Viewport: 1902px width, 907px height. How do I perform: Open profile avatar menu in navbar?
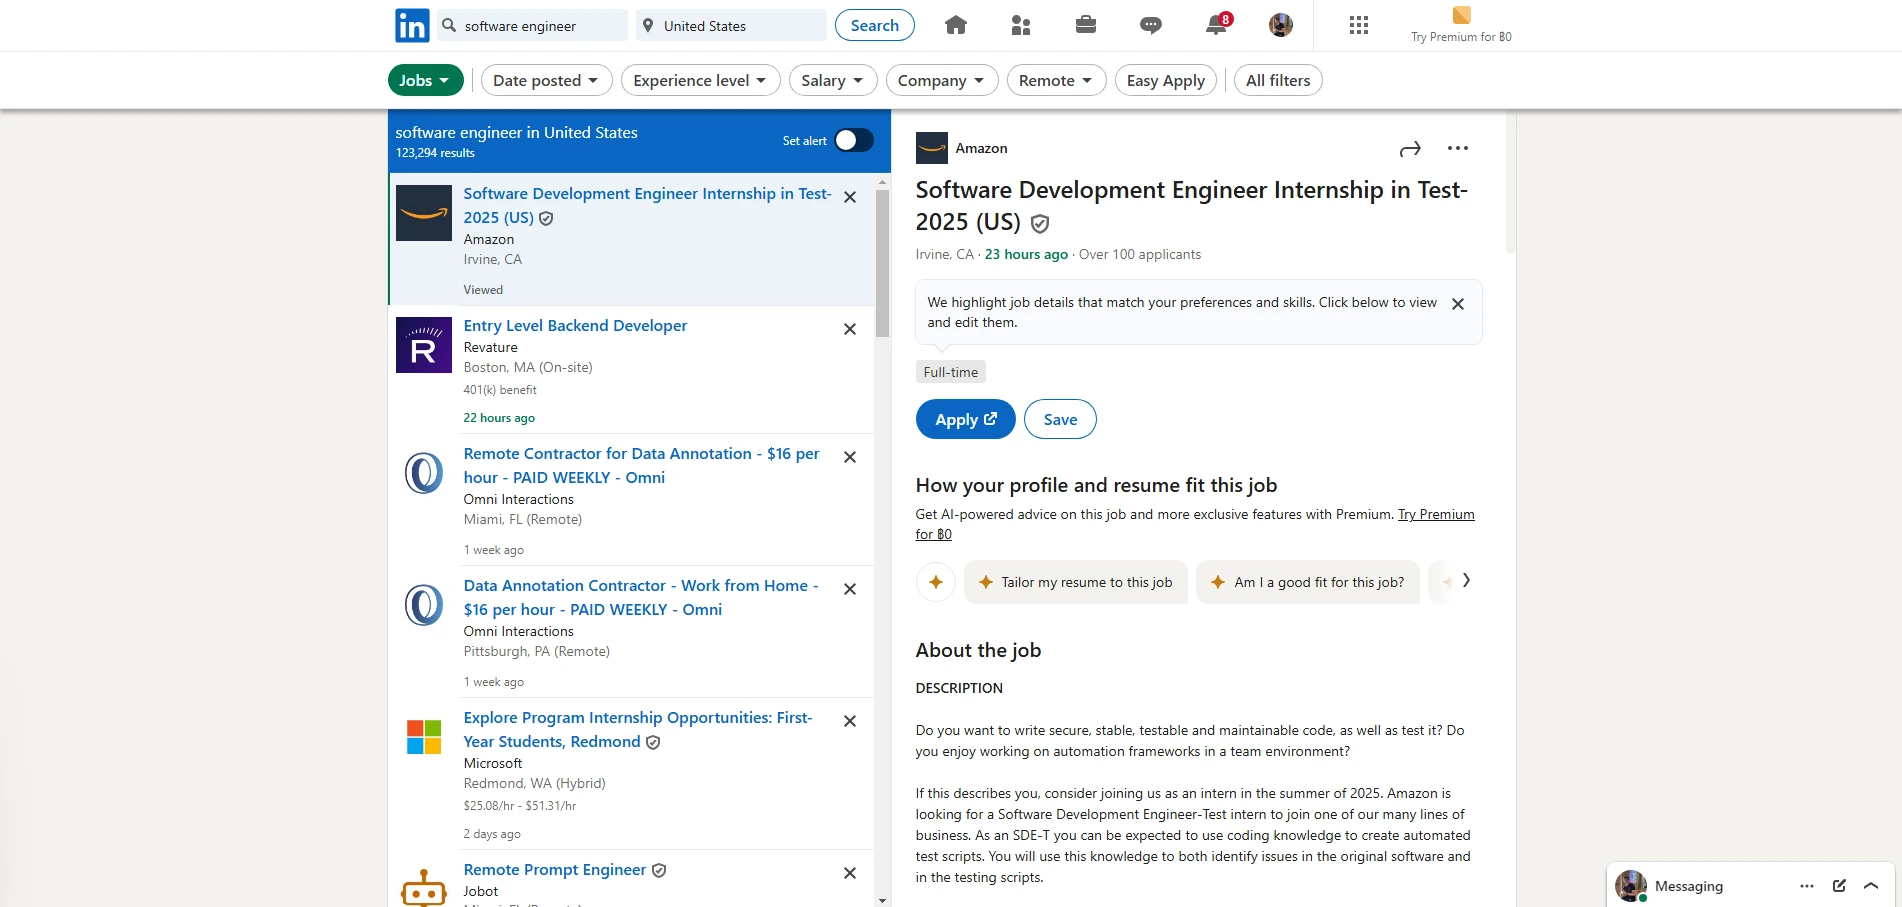coord(1281,25)
